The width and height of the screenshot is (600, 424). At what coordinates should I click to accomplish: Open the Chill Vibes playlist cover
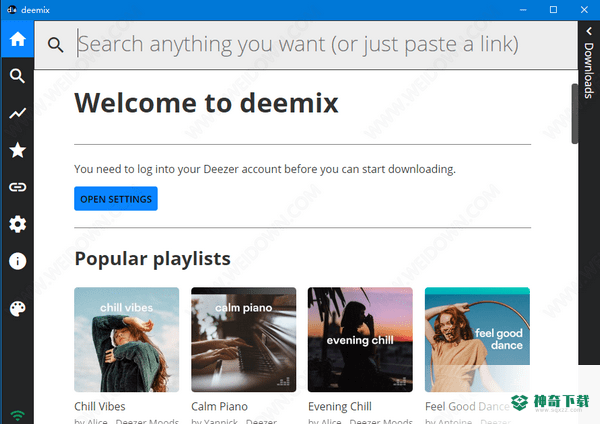click(x=127, y=339)
